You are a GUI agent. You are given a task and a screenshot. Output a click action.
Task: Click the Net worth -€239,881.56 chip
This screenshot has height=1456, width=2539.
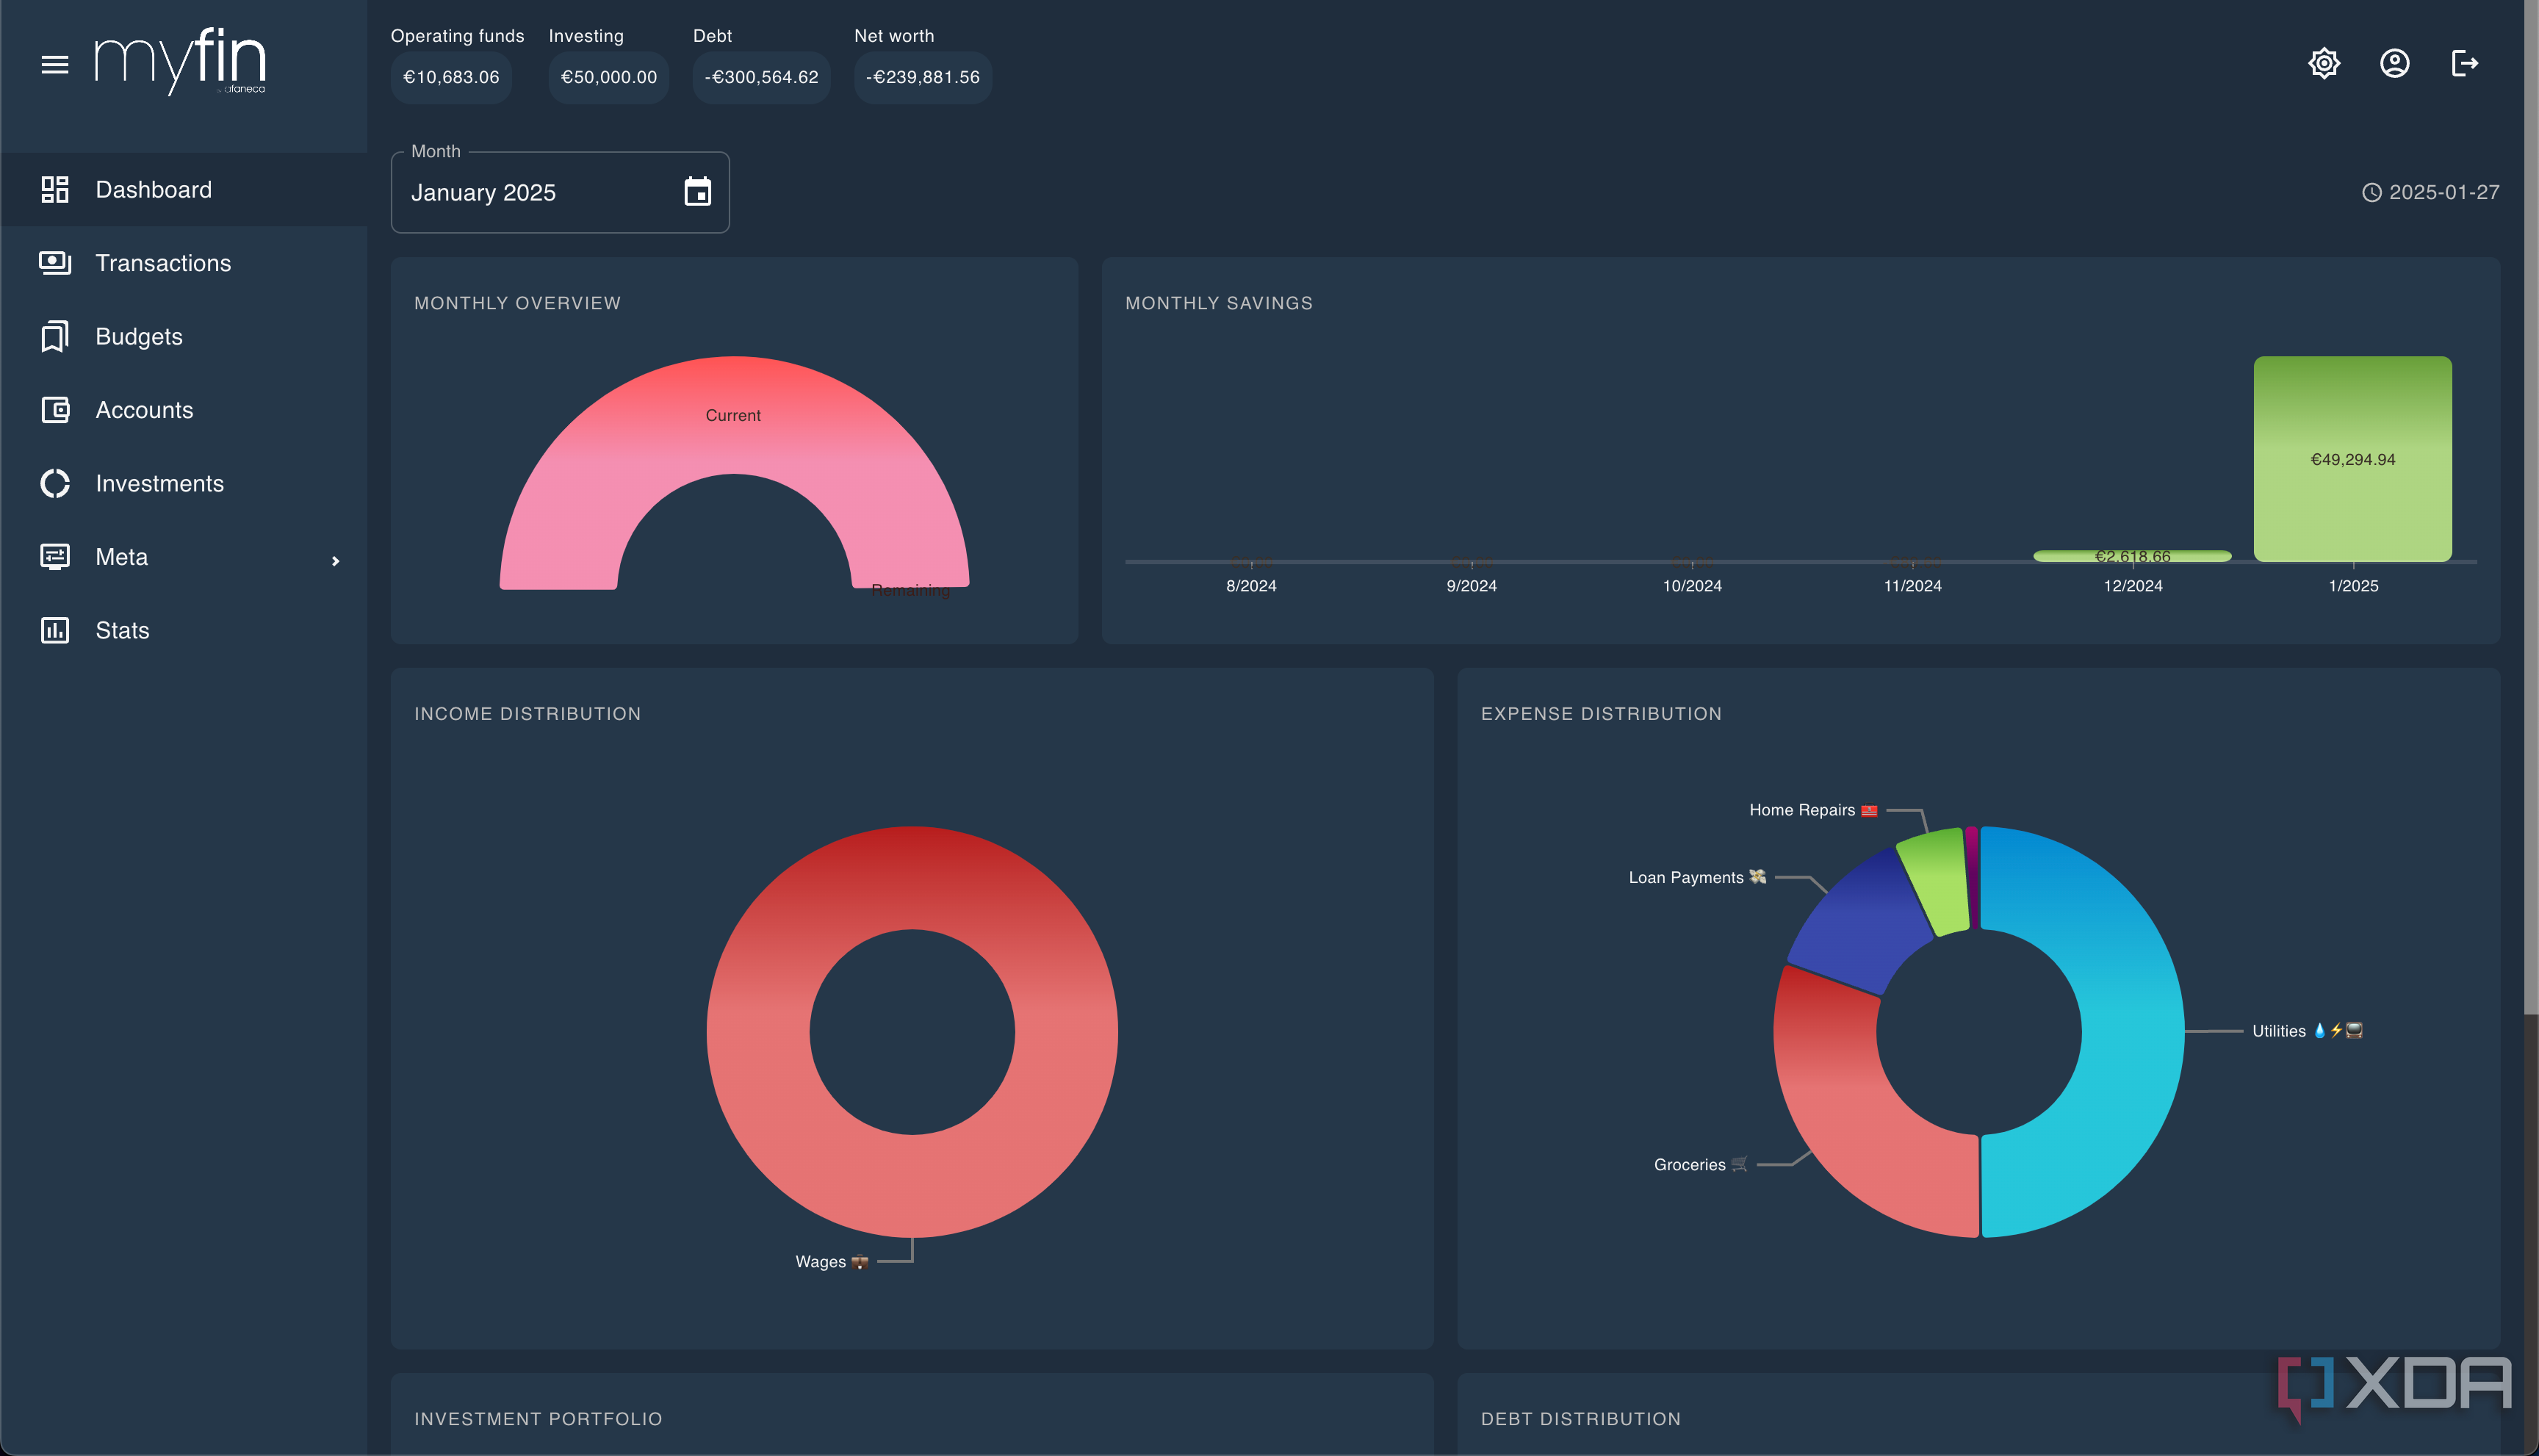point(923,77)
